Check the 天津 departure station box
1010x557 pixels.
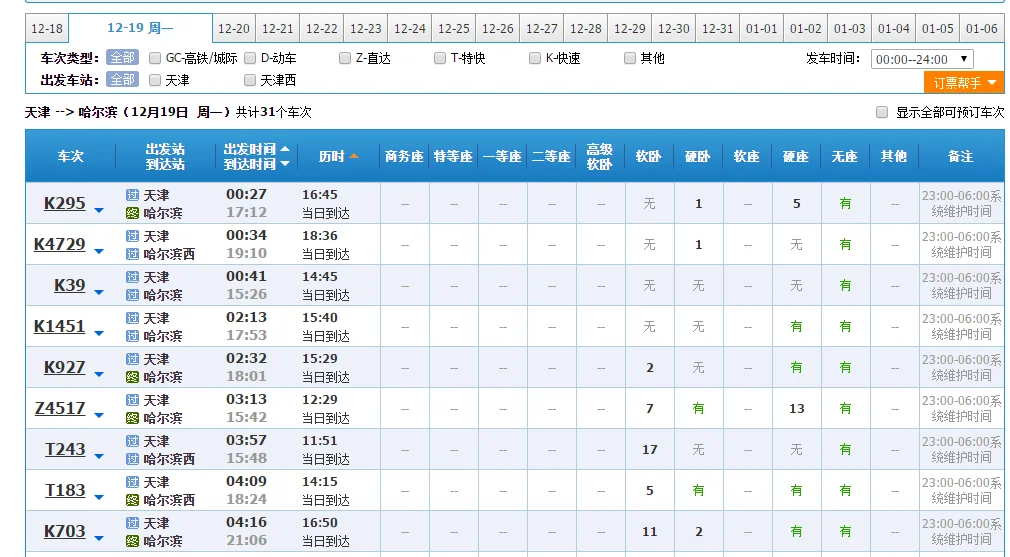tap(155, 80)
